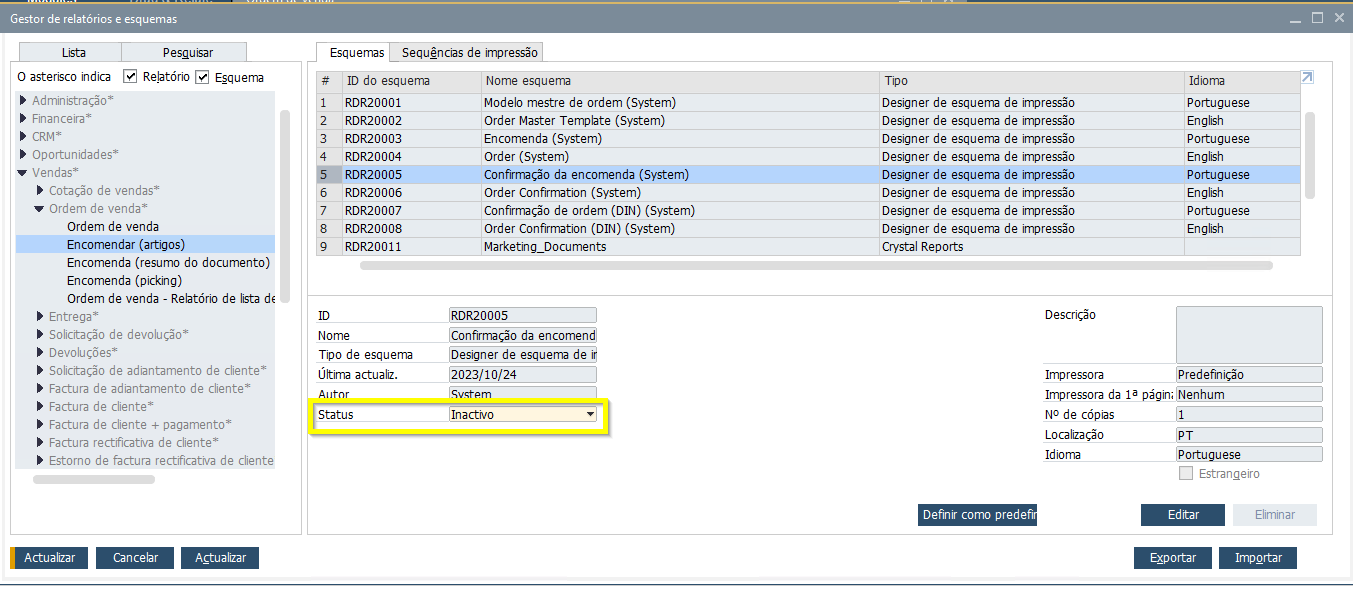Switch to Sequências de impressão tab

[469, 53]
